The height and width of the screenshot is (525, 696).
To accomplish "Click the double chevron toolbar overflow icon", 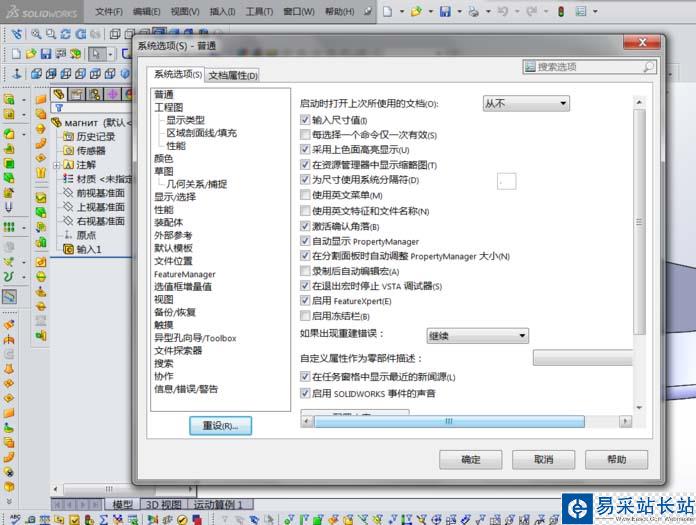I will coord(9,502).
